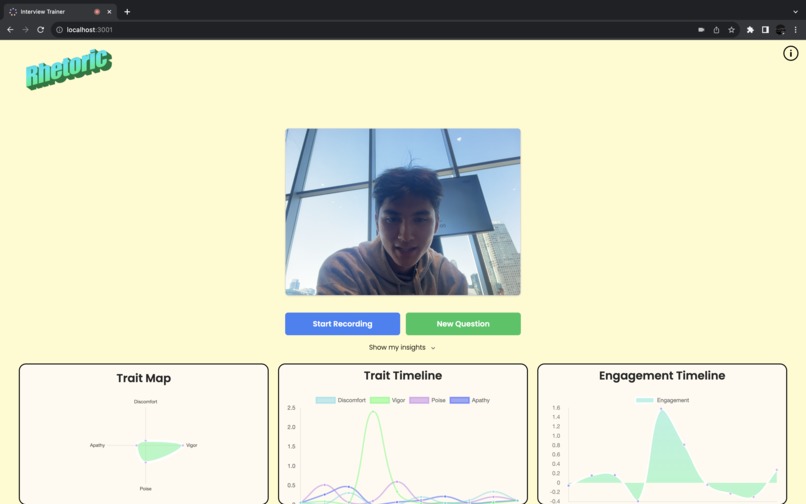Open a new browser tab
The image size is (806, 504).
pyautogui.click(x=127, y=11)
